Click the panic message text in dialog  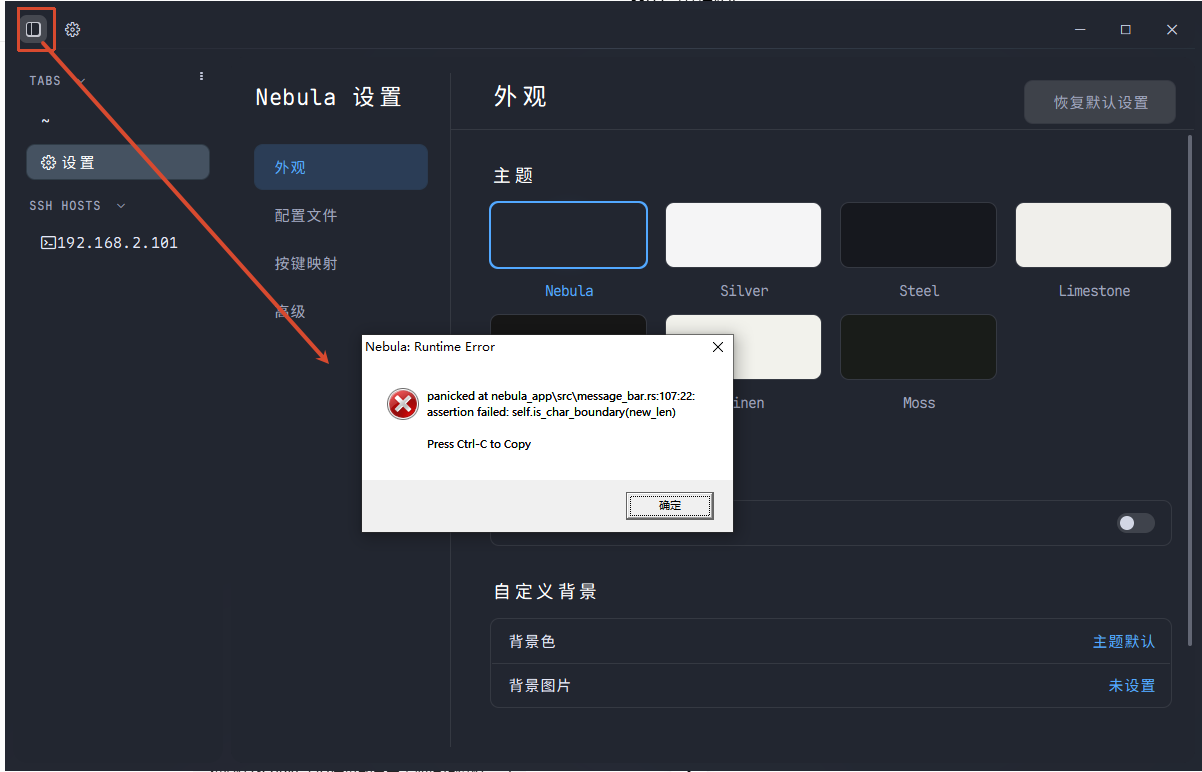561,404
